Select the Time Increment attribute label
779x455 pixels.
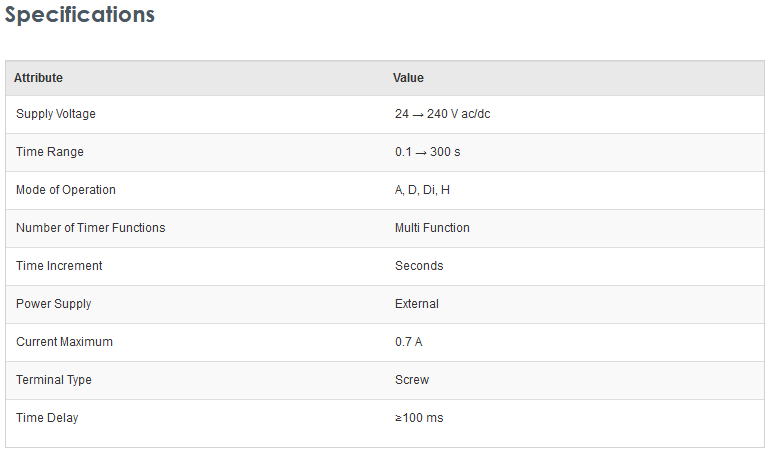click(x=59, y=266)
